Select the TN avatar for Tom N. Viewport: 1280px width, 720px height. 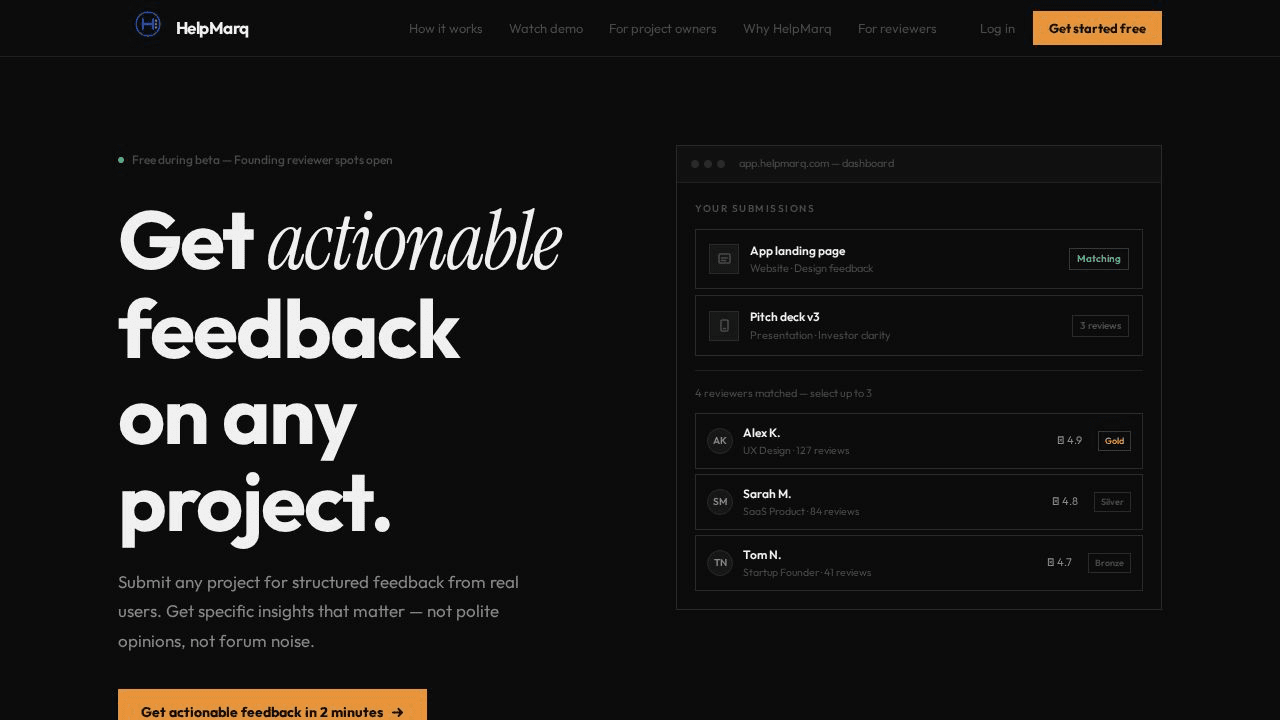click(720, 563)
